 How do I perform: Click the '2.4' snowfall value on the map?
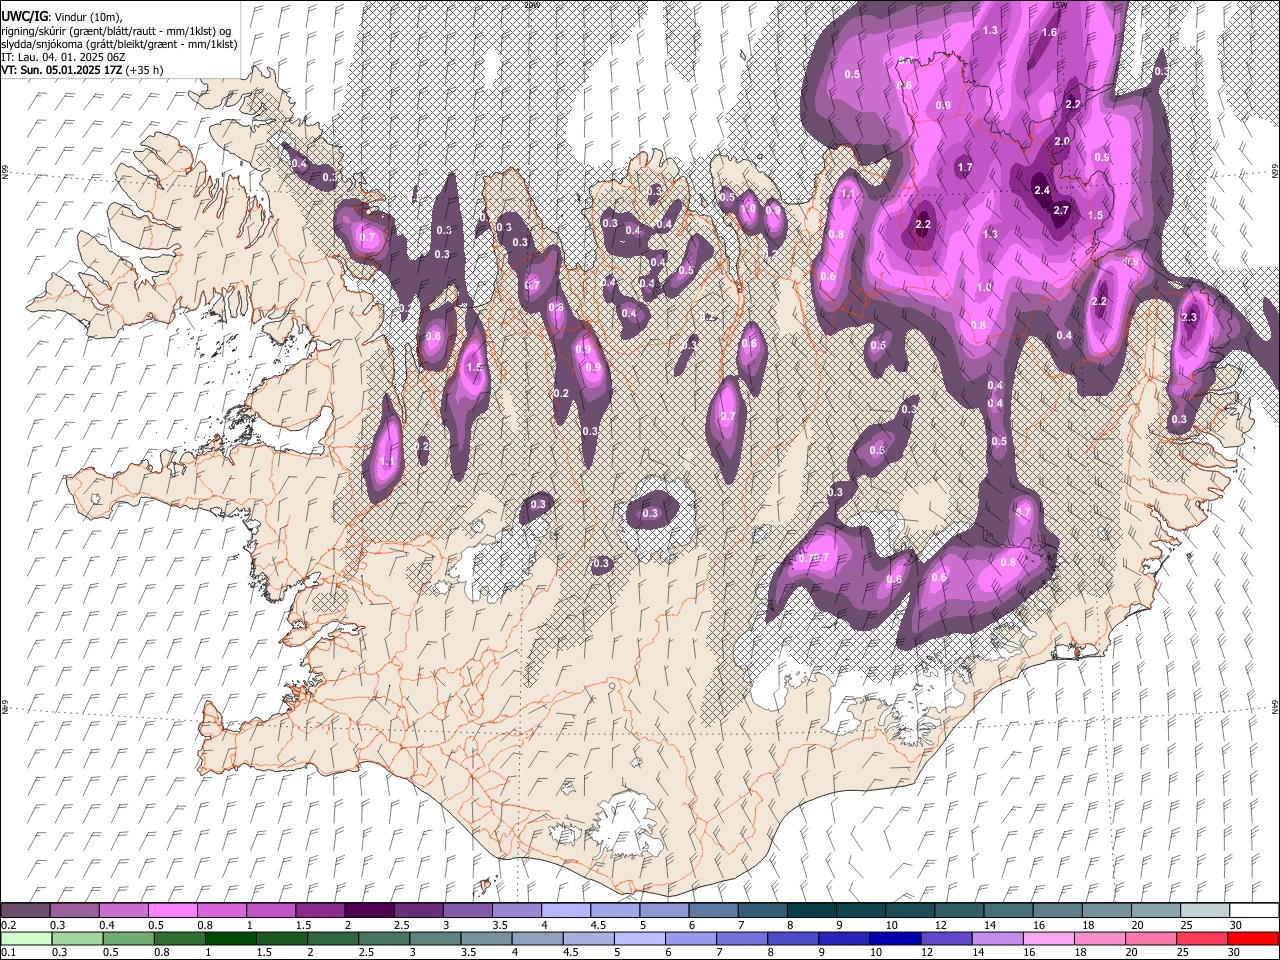click(x=1041, y=190)
